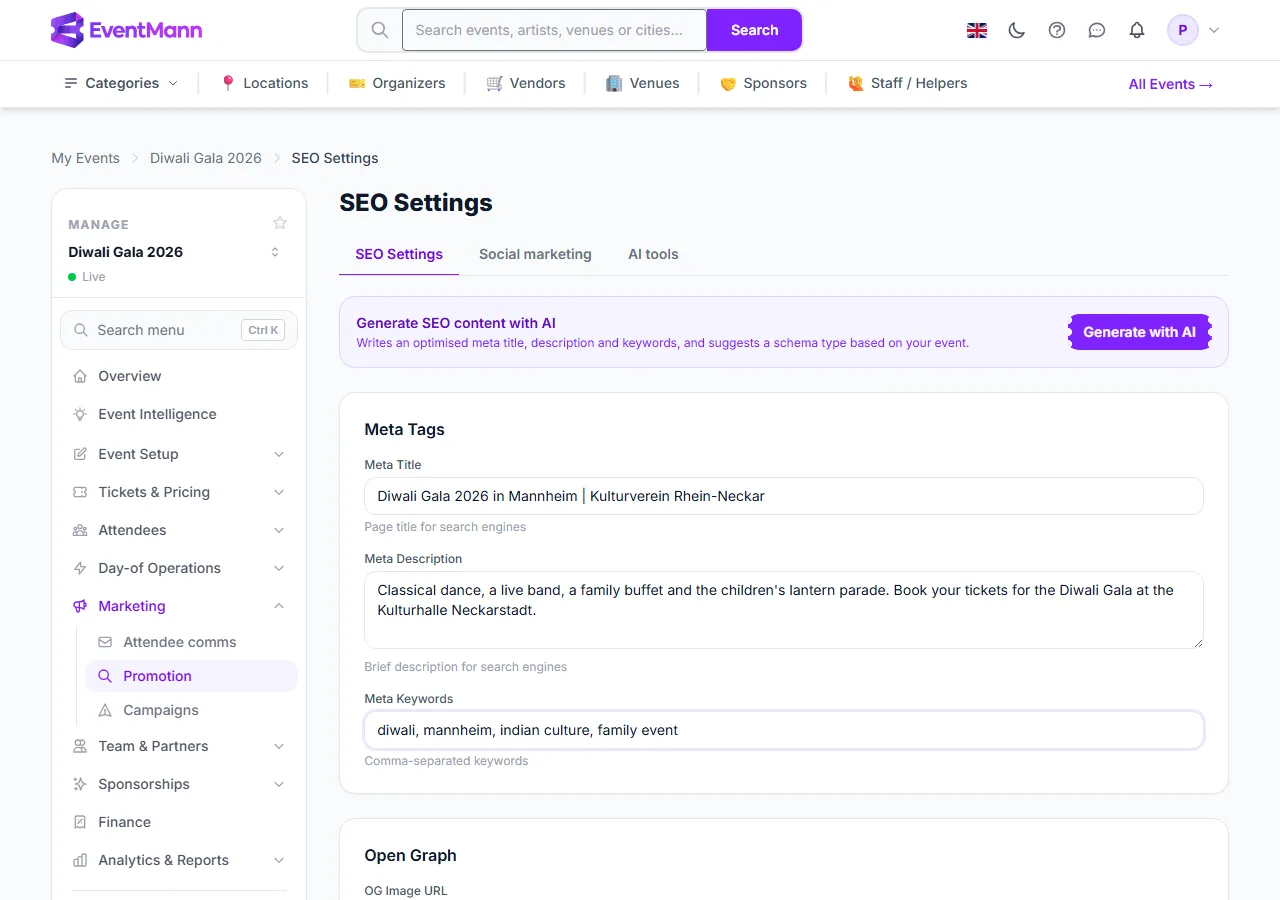Click into the Meta Title field
The image size is (1280, 900).
pos(784,496)
